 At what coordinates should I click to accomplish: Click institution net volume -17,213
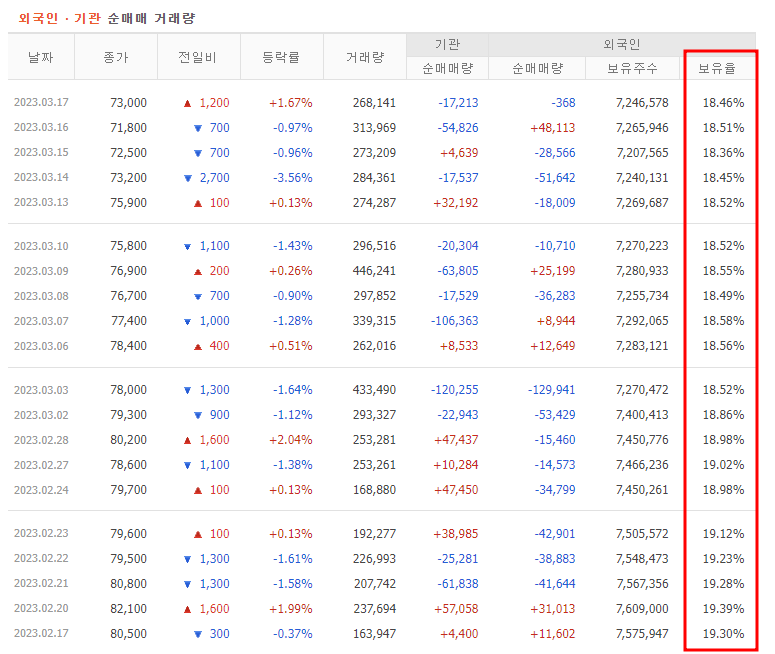coord(458,103)
